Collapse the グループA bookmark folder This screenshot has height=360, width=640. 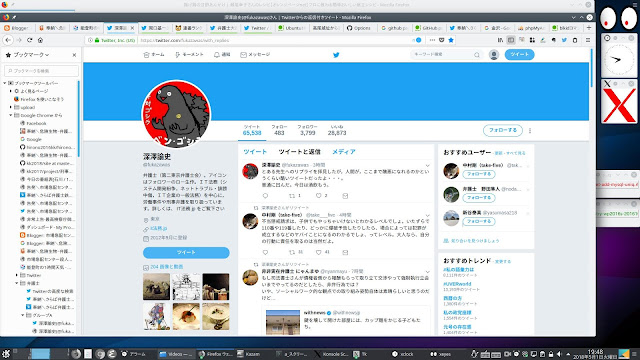tap(23, 315)
